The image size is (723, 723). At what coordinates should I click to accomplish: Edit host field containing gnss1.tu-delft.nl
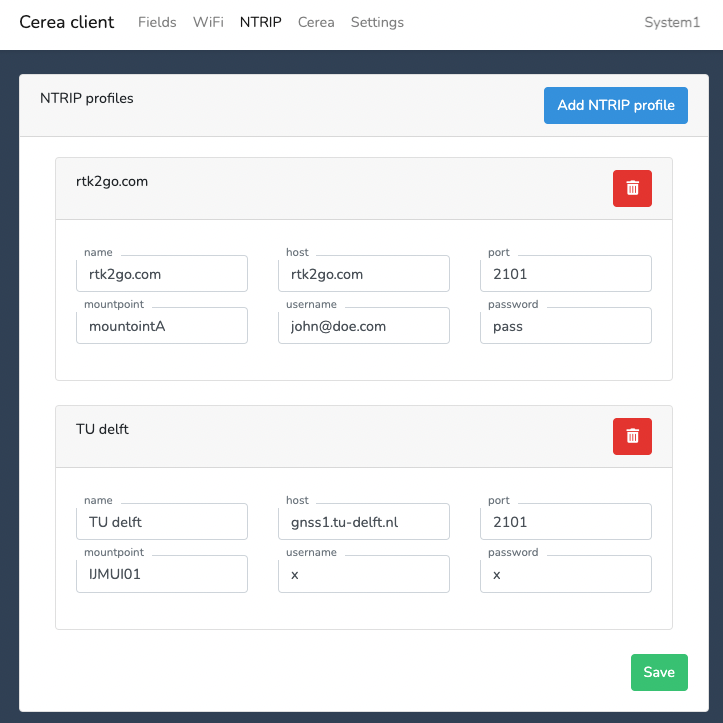tap(364, 522)
